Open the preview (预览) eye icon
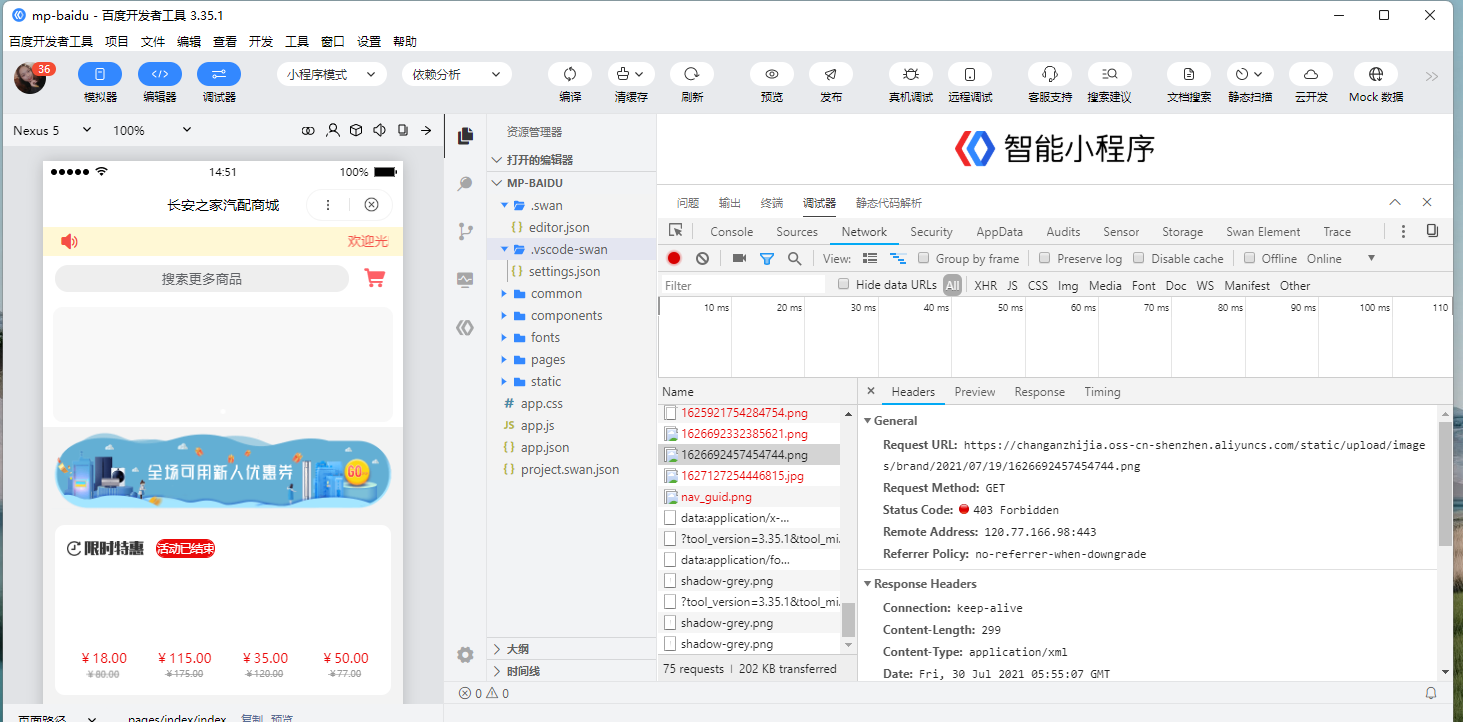 click(x=772, y=74)
